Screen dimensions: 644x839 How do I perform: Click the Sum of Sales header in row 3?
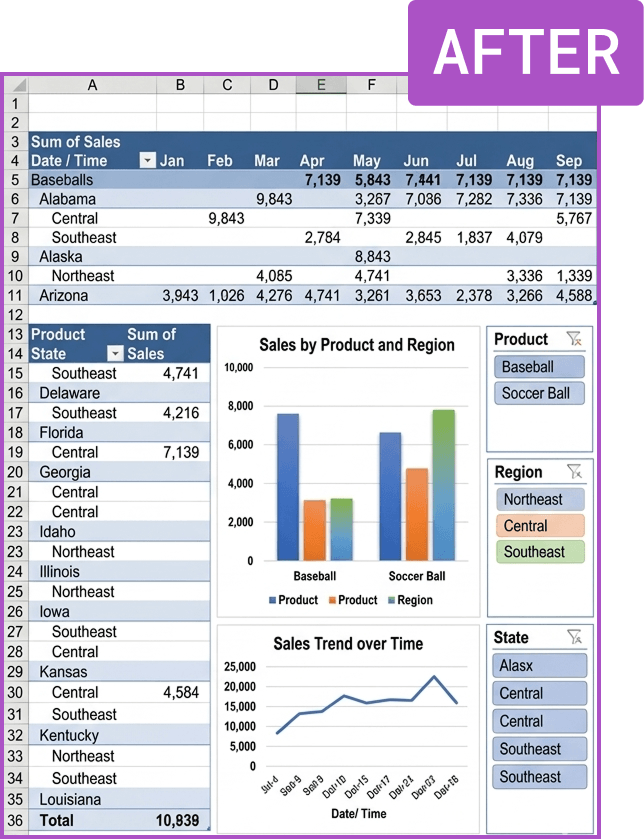point(75,142)
